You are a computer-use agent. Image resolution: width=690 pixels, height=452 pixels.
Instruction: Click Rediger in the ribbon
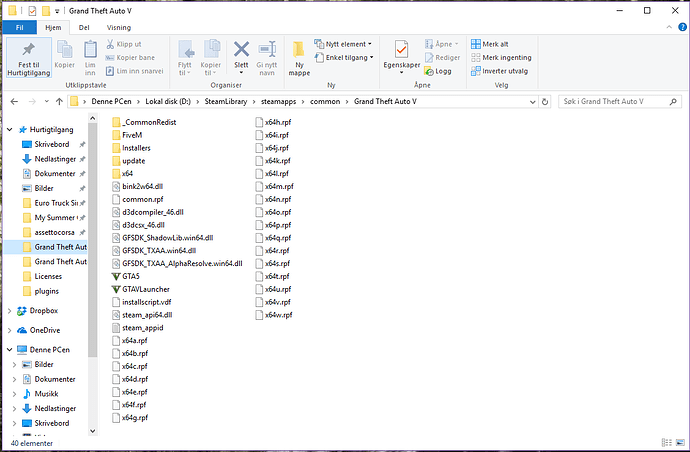coord(442,58)
